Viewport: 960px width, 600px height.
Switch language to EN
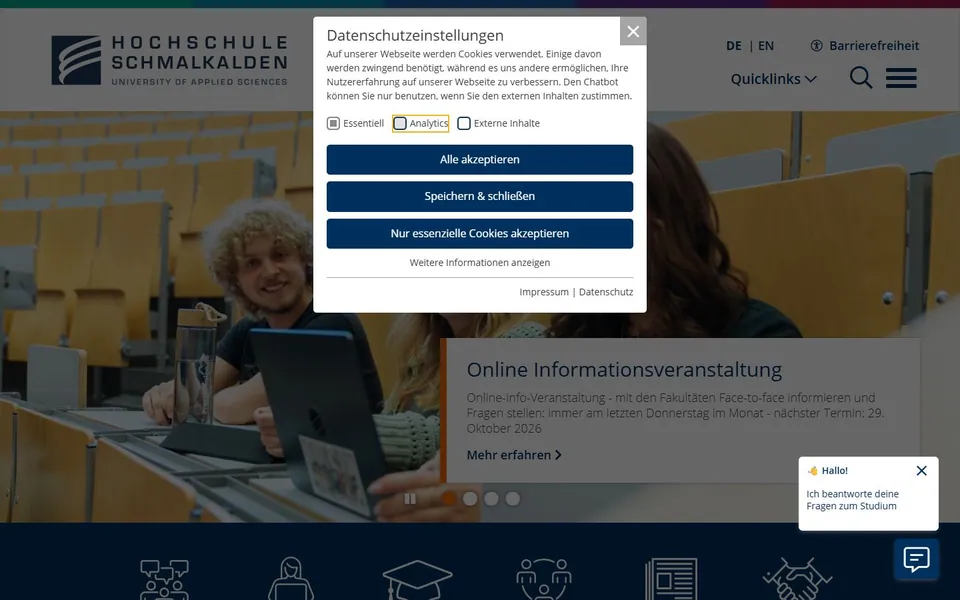point(766,46)
